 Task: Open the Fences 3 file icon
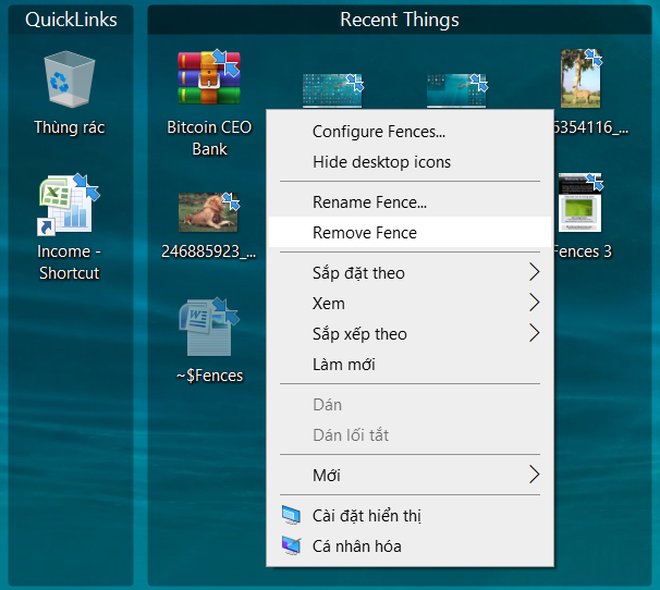(580, 204)
